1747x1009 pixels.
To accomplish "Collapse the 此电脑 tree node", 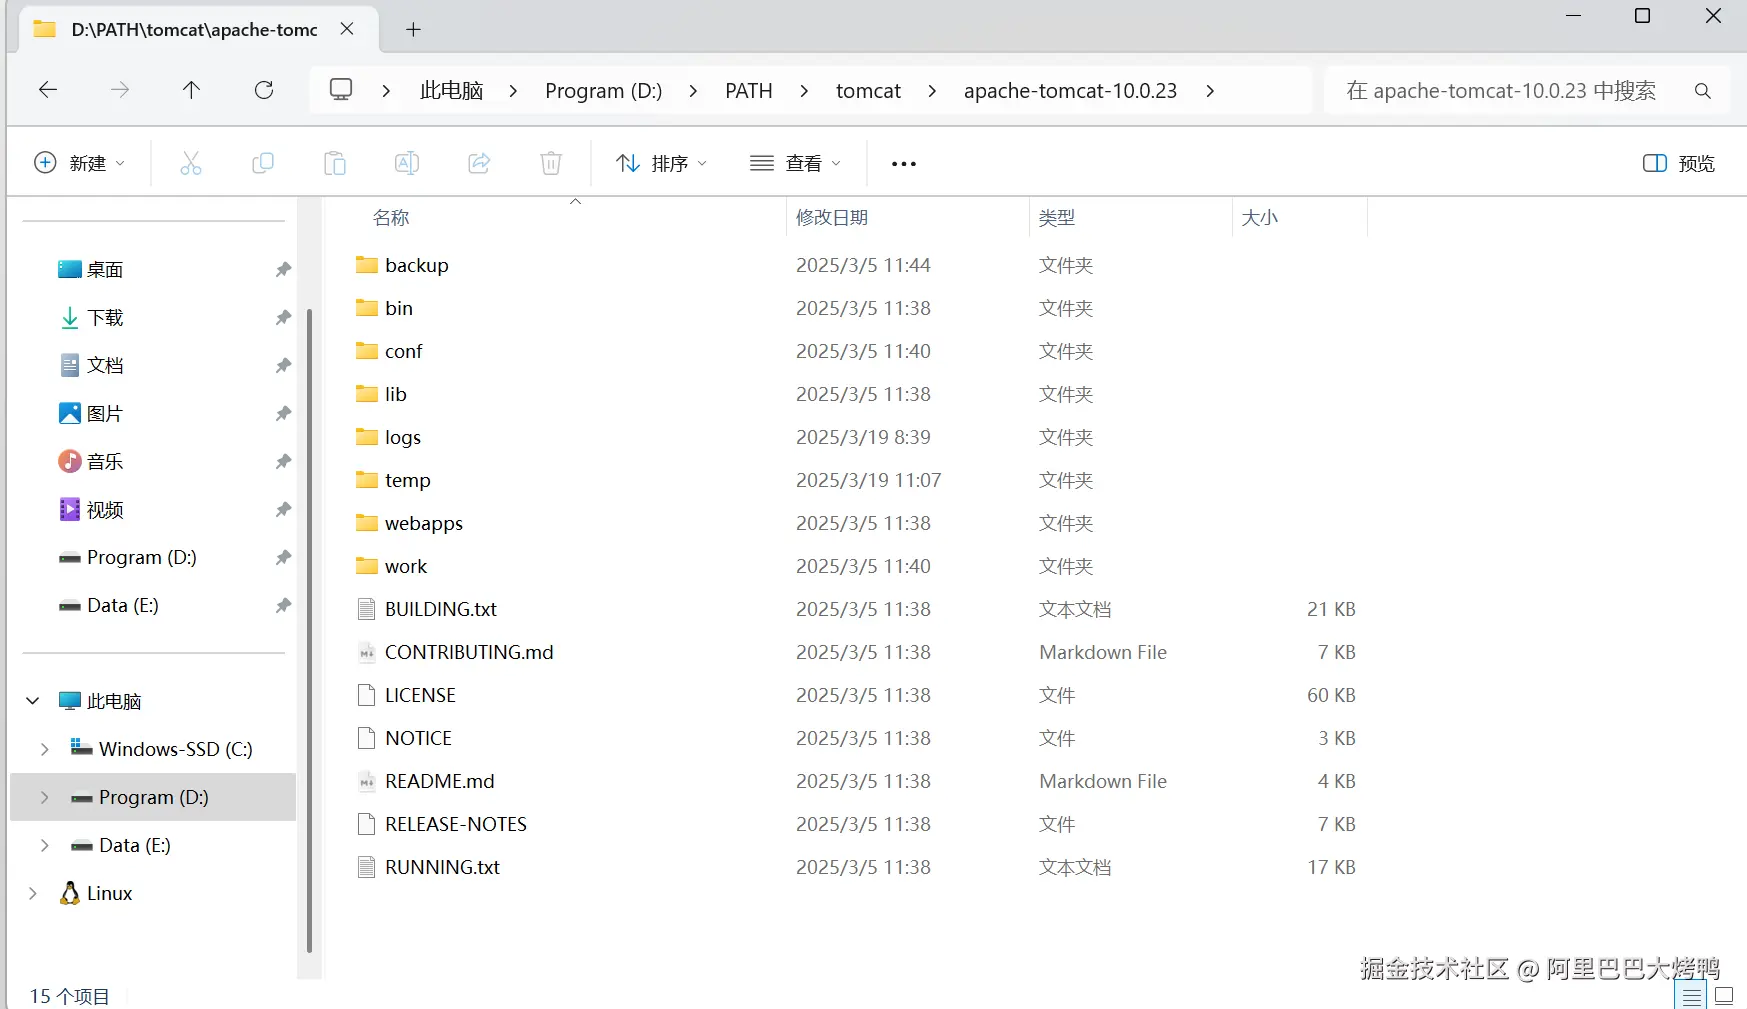I will point(33,701).
